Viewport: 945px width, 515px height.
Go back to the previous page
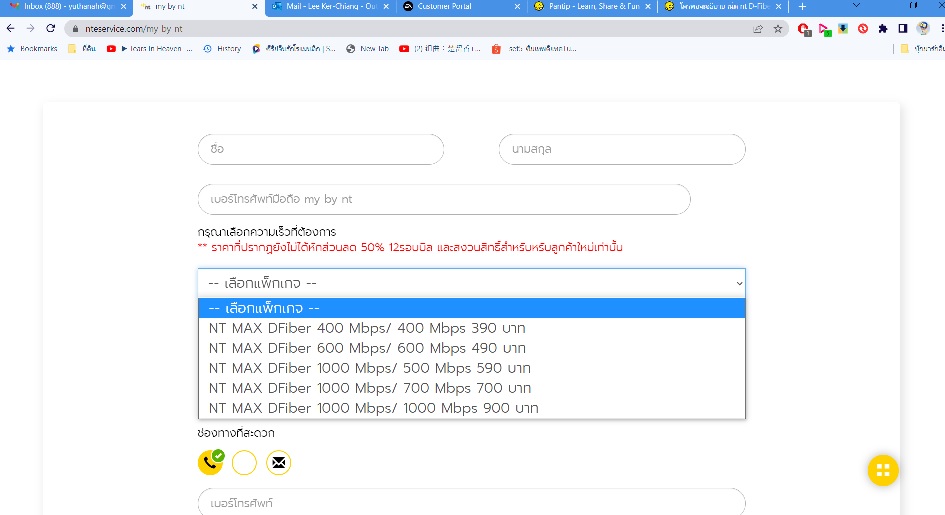pyautogui.click(x=10, y=28)
